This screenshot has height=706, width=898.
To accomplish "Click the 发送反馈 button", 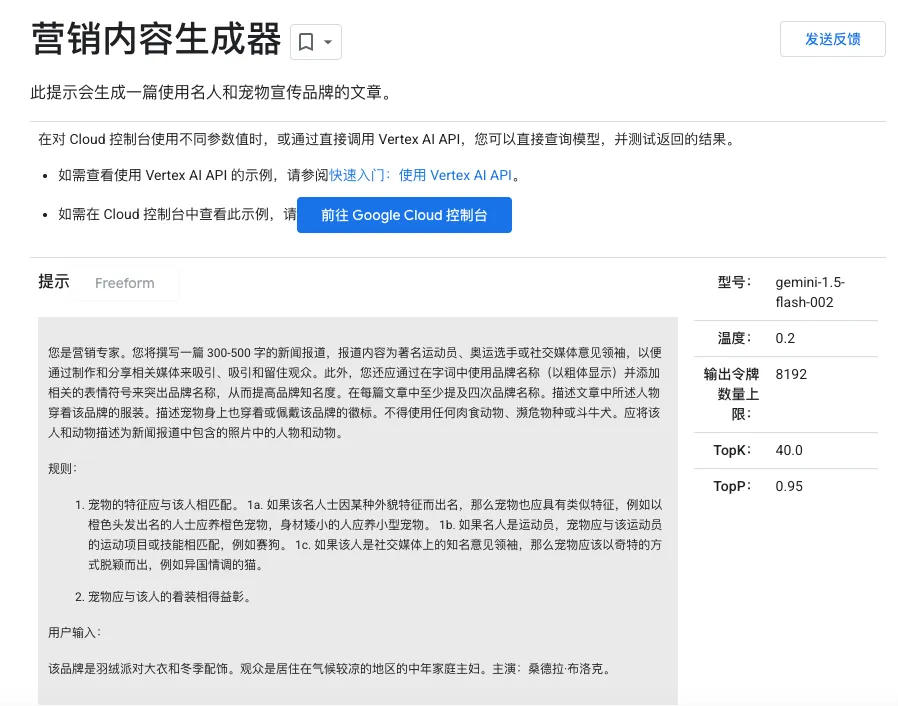I will [x=832, y=39].
